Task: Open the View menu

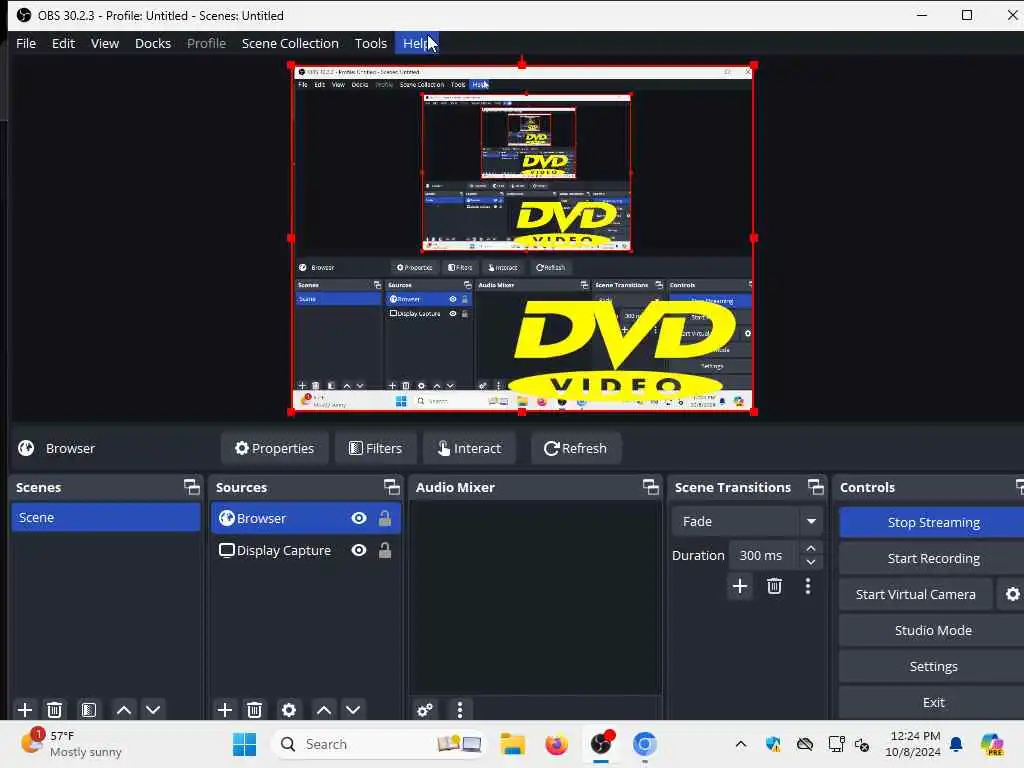Action: pos(104,43)
